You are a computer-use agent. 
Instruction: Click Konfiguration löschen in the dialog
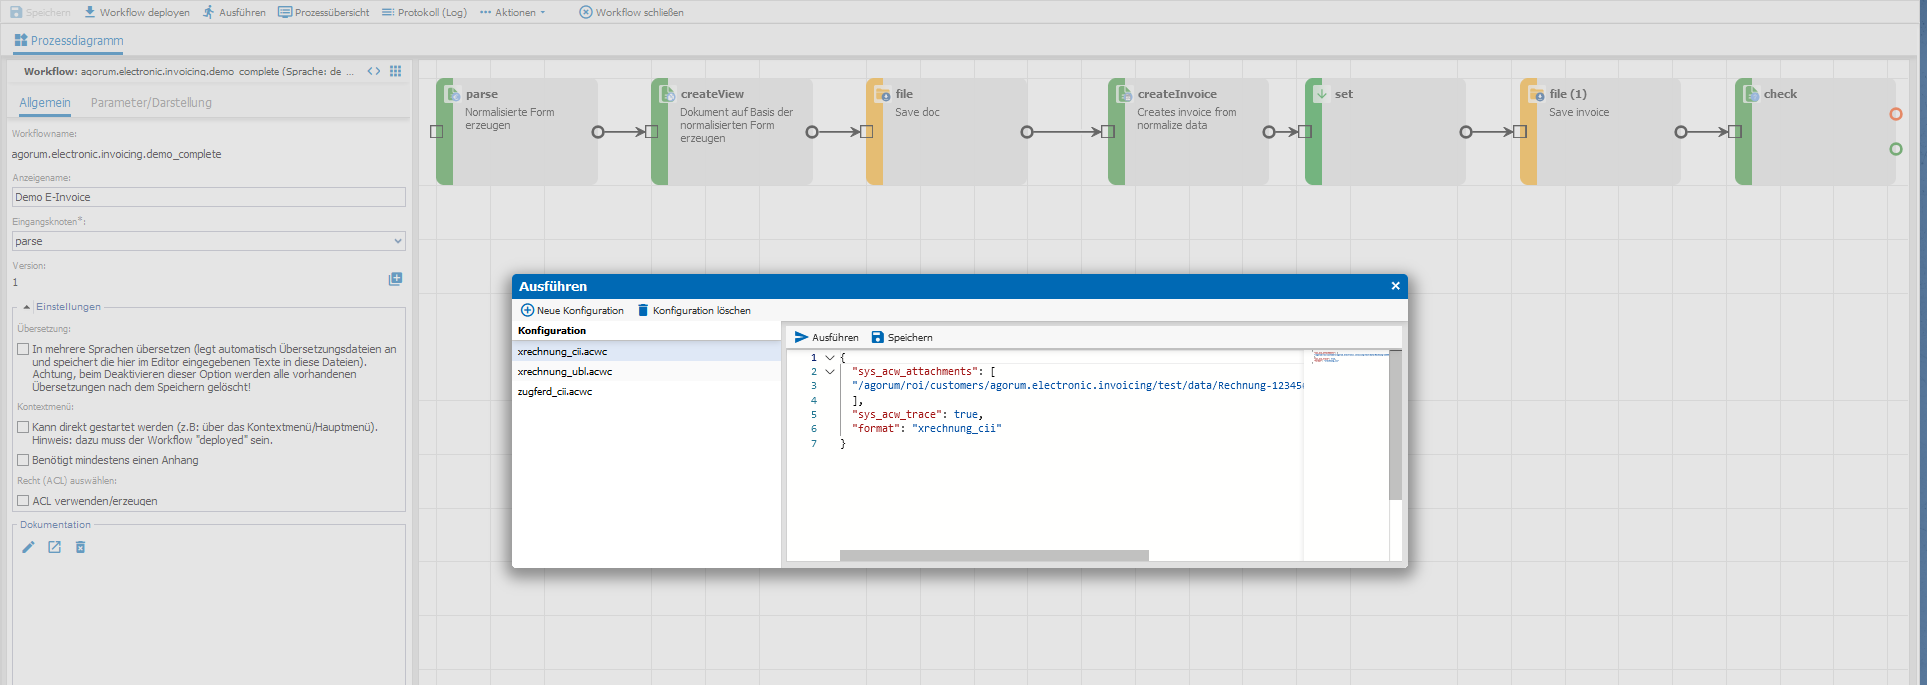694,310
